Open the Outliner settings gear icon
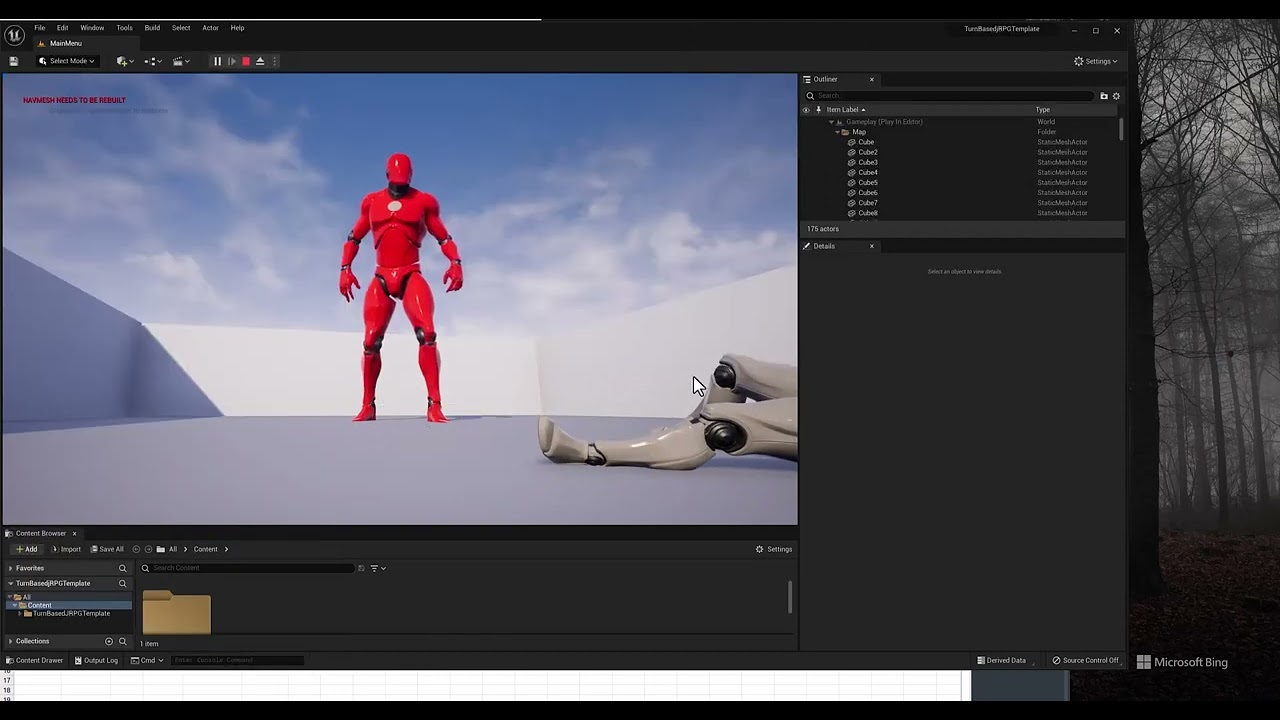Screen dimensions: 1280x720 [x=1116, y=95]
